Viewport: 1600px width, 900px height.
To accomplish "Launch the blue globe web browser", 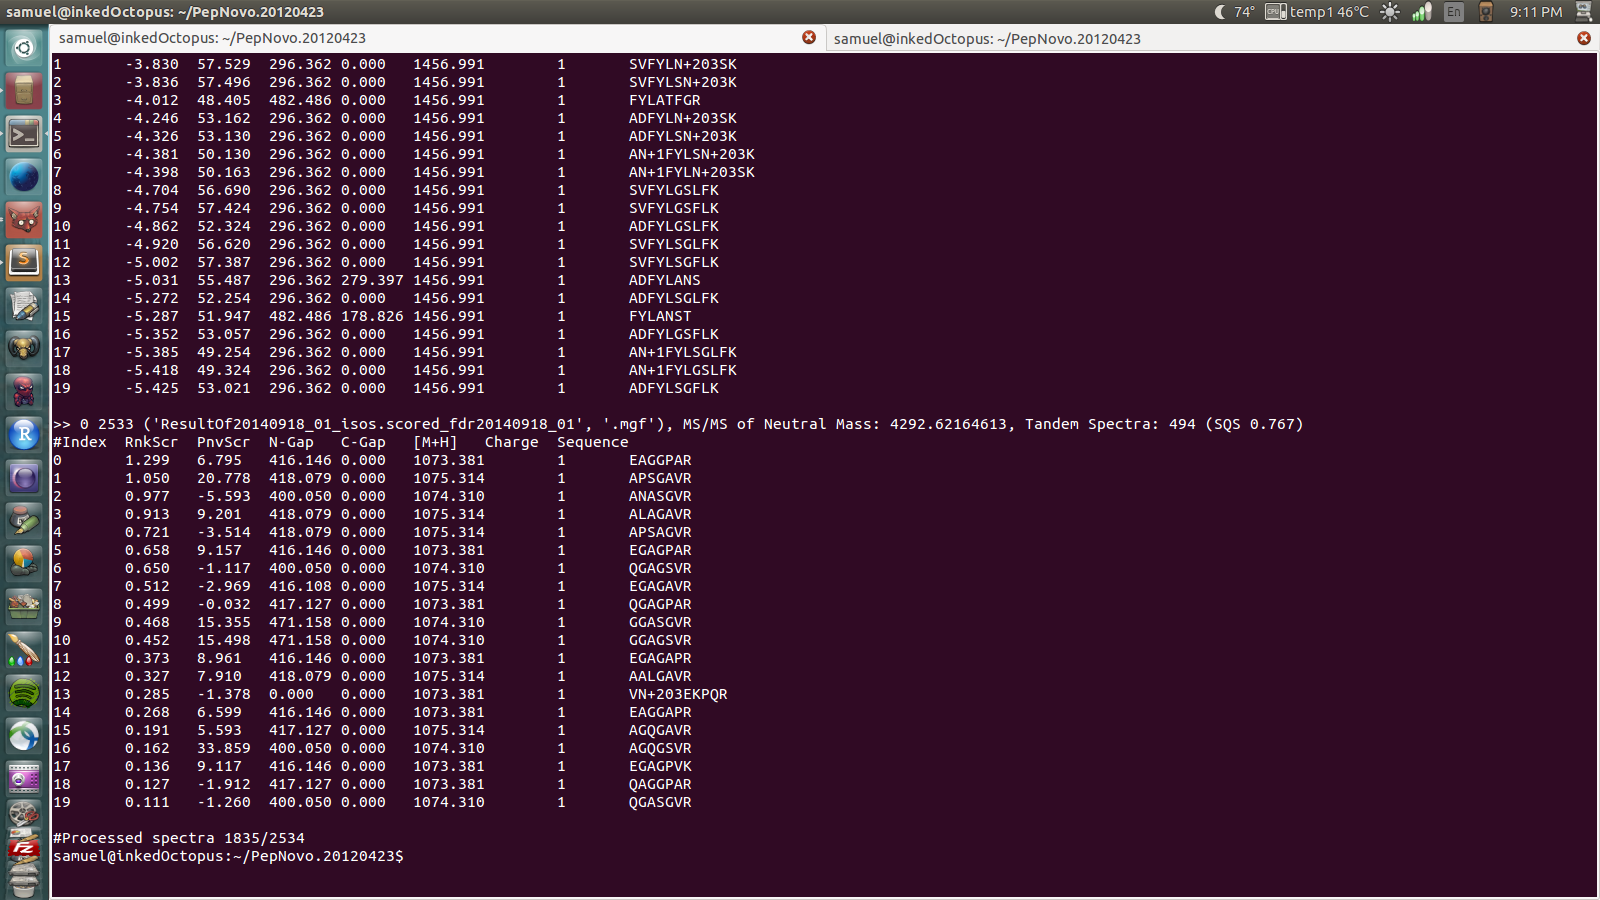I will (x=24, y=177).
